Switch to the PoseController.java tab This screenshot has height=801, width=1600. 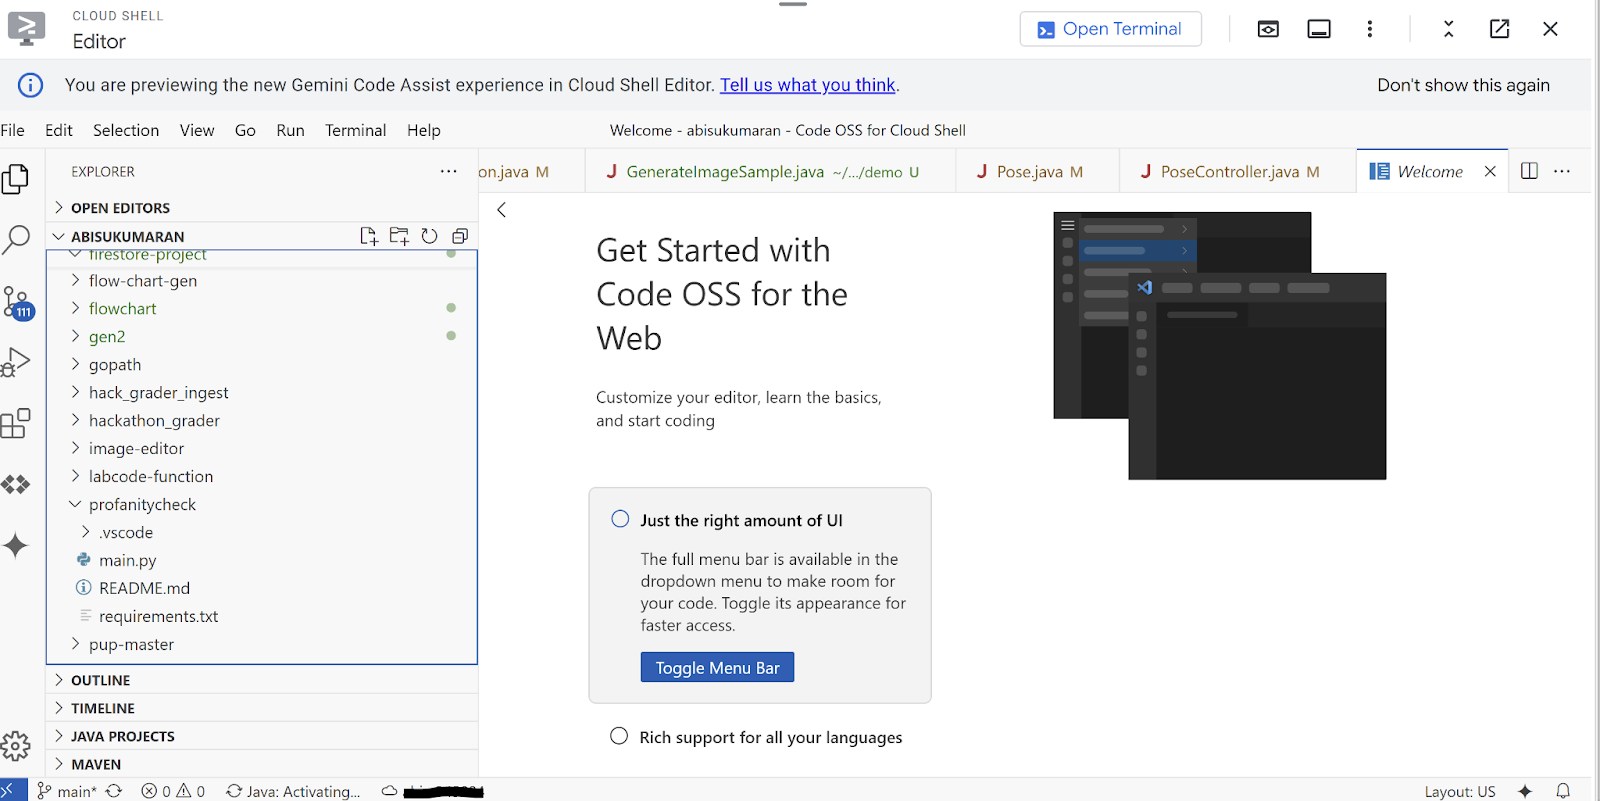[x=1229, y=172]
